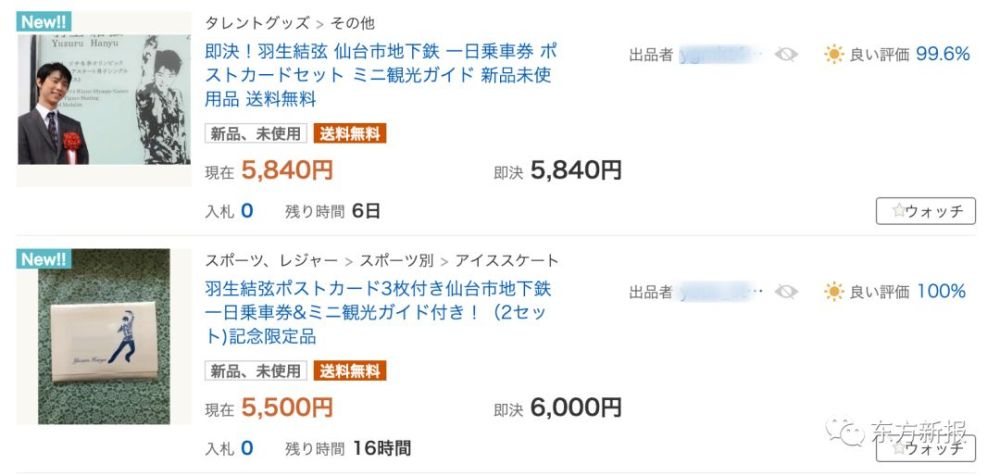Open the その他 subcategory breadcrumb
Viewport: 1000px width, 476px height.
pyautogui.click(x=352, y=24)
